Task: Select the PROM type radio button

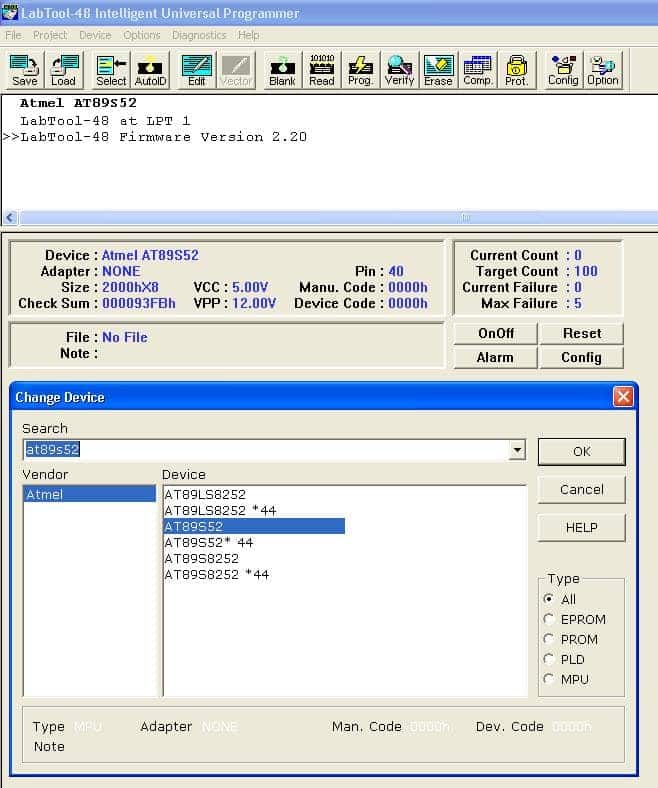Action: click(x=549, y=639)
